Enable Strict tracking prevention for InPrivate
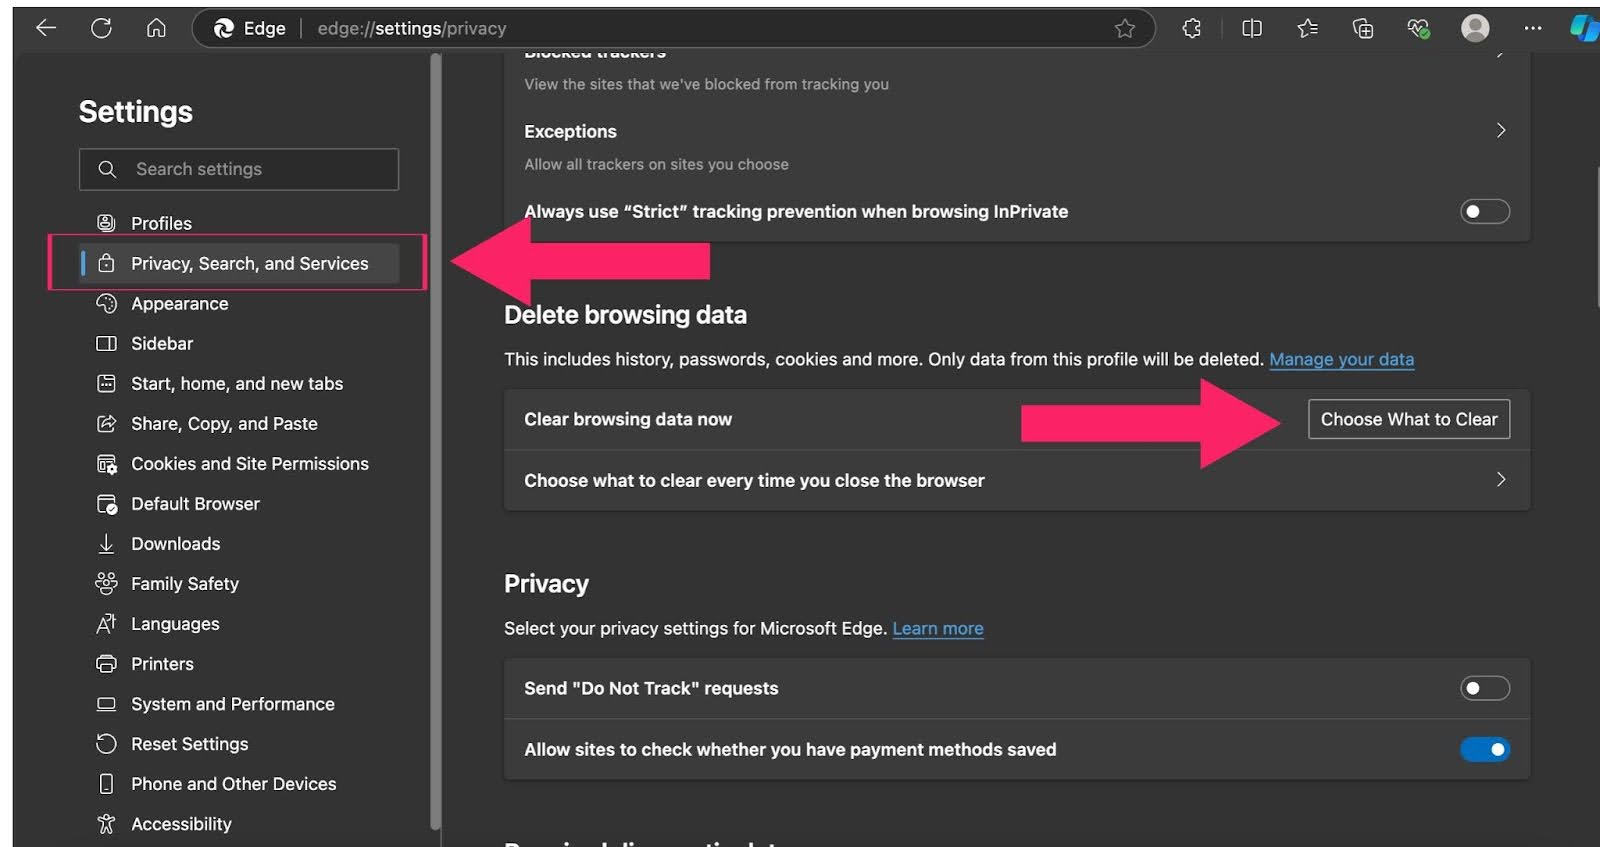The width and height of the screenshot is (1600, 847). [x=1484, y=211]
